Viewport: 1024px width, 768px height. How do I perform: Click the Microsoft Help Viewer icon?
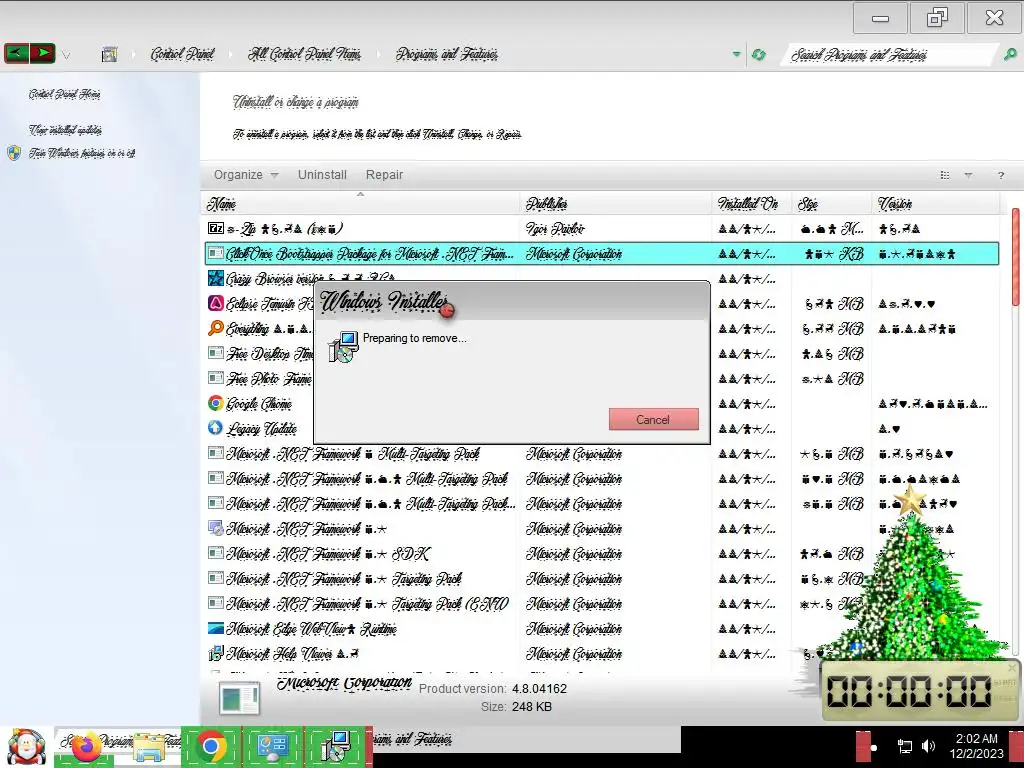click(216, 653)
